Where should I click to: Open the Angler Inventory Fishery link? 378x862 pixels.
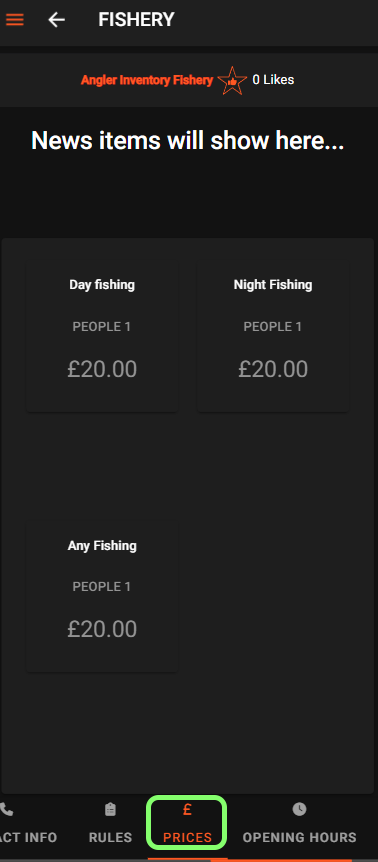(x=147, y=80)
